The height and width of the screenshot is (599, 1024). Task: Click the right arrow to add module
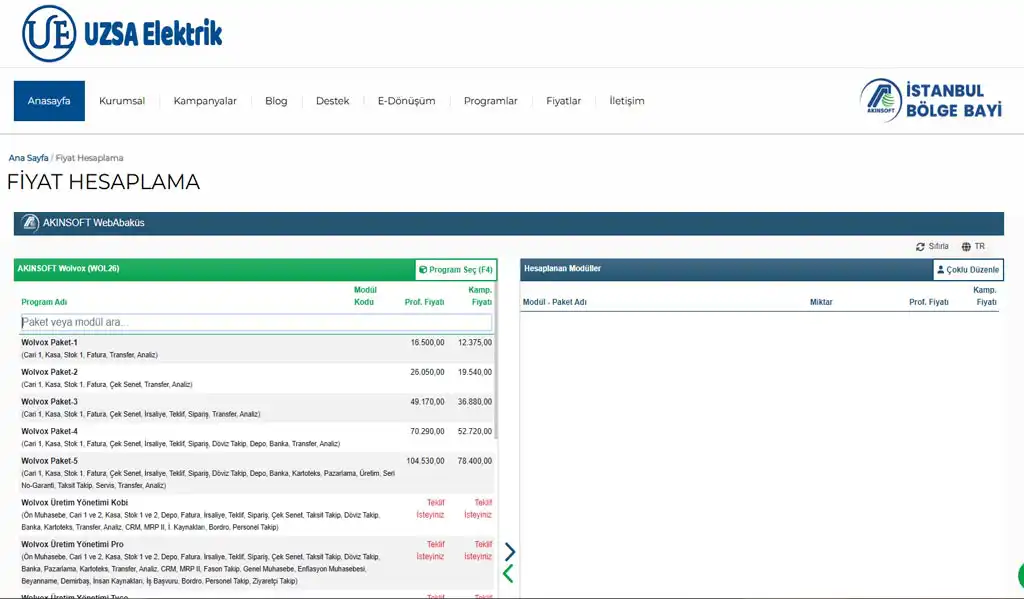[x=509, y=551]
